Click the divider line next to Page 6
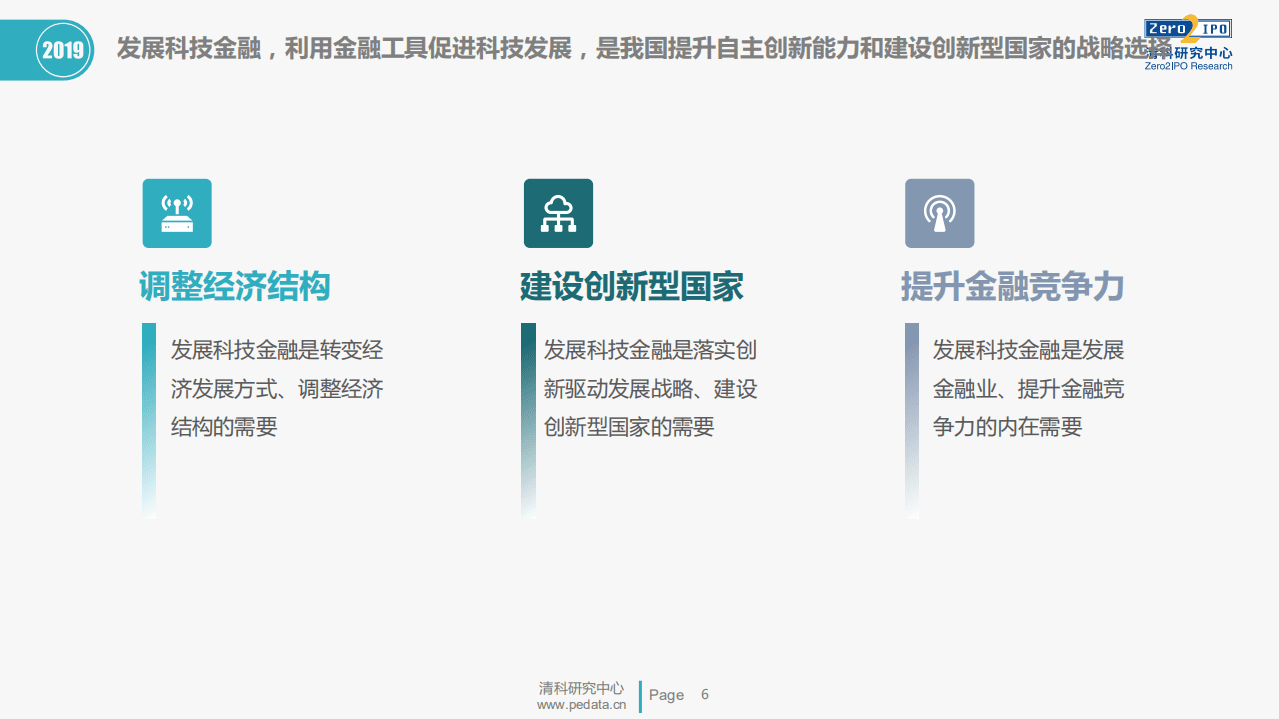This screenshot has height=719, width=1279. coord(639,695)
